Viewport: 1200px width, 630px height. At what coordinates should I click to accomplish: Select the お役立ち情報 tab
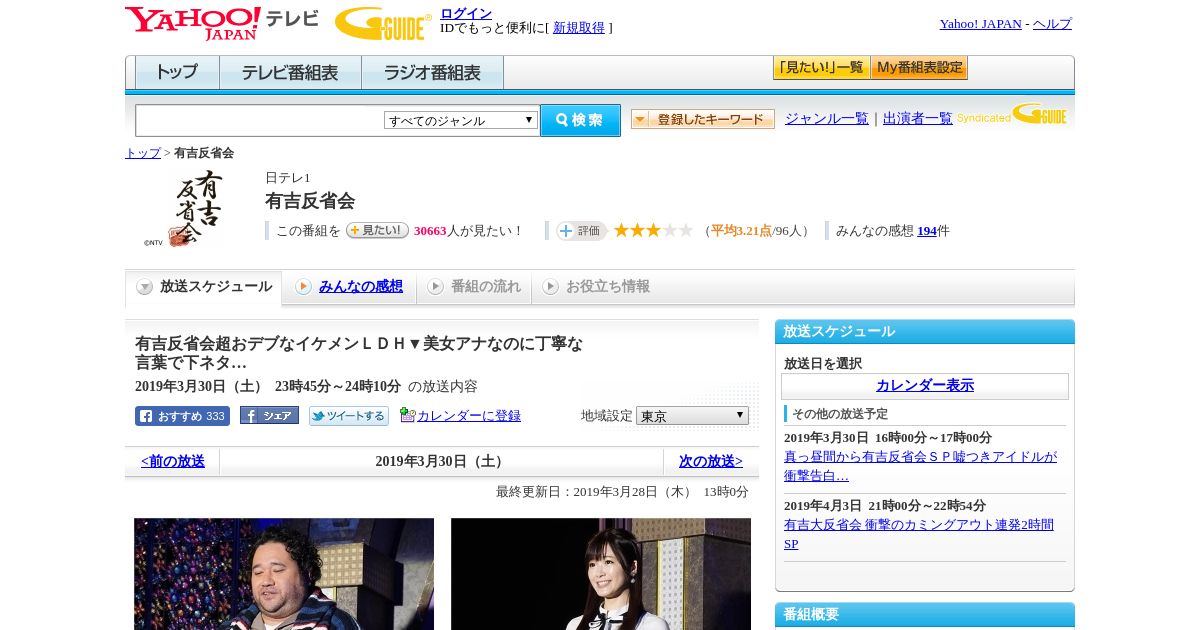pyautogui.click(x=596, y=287)
